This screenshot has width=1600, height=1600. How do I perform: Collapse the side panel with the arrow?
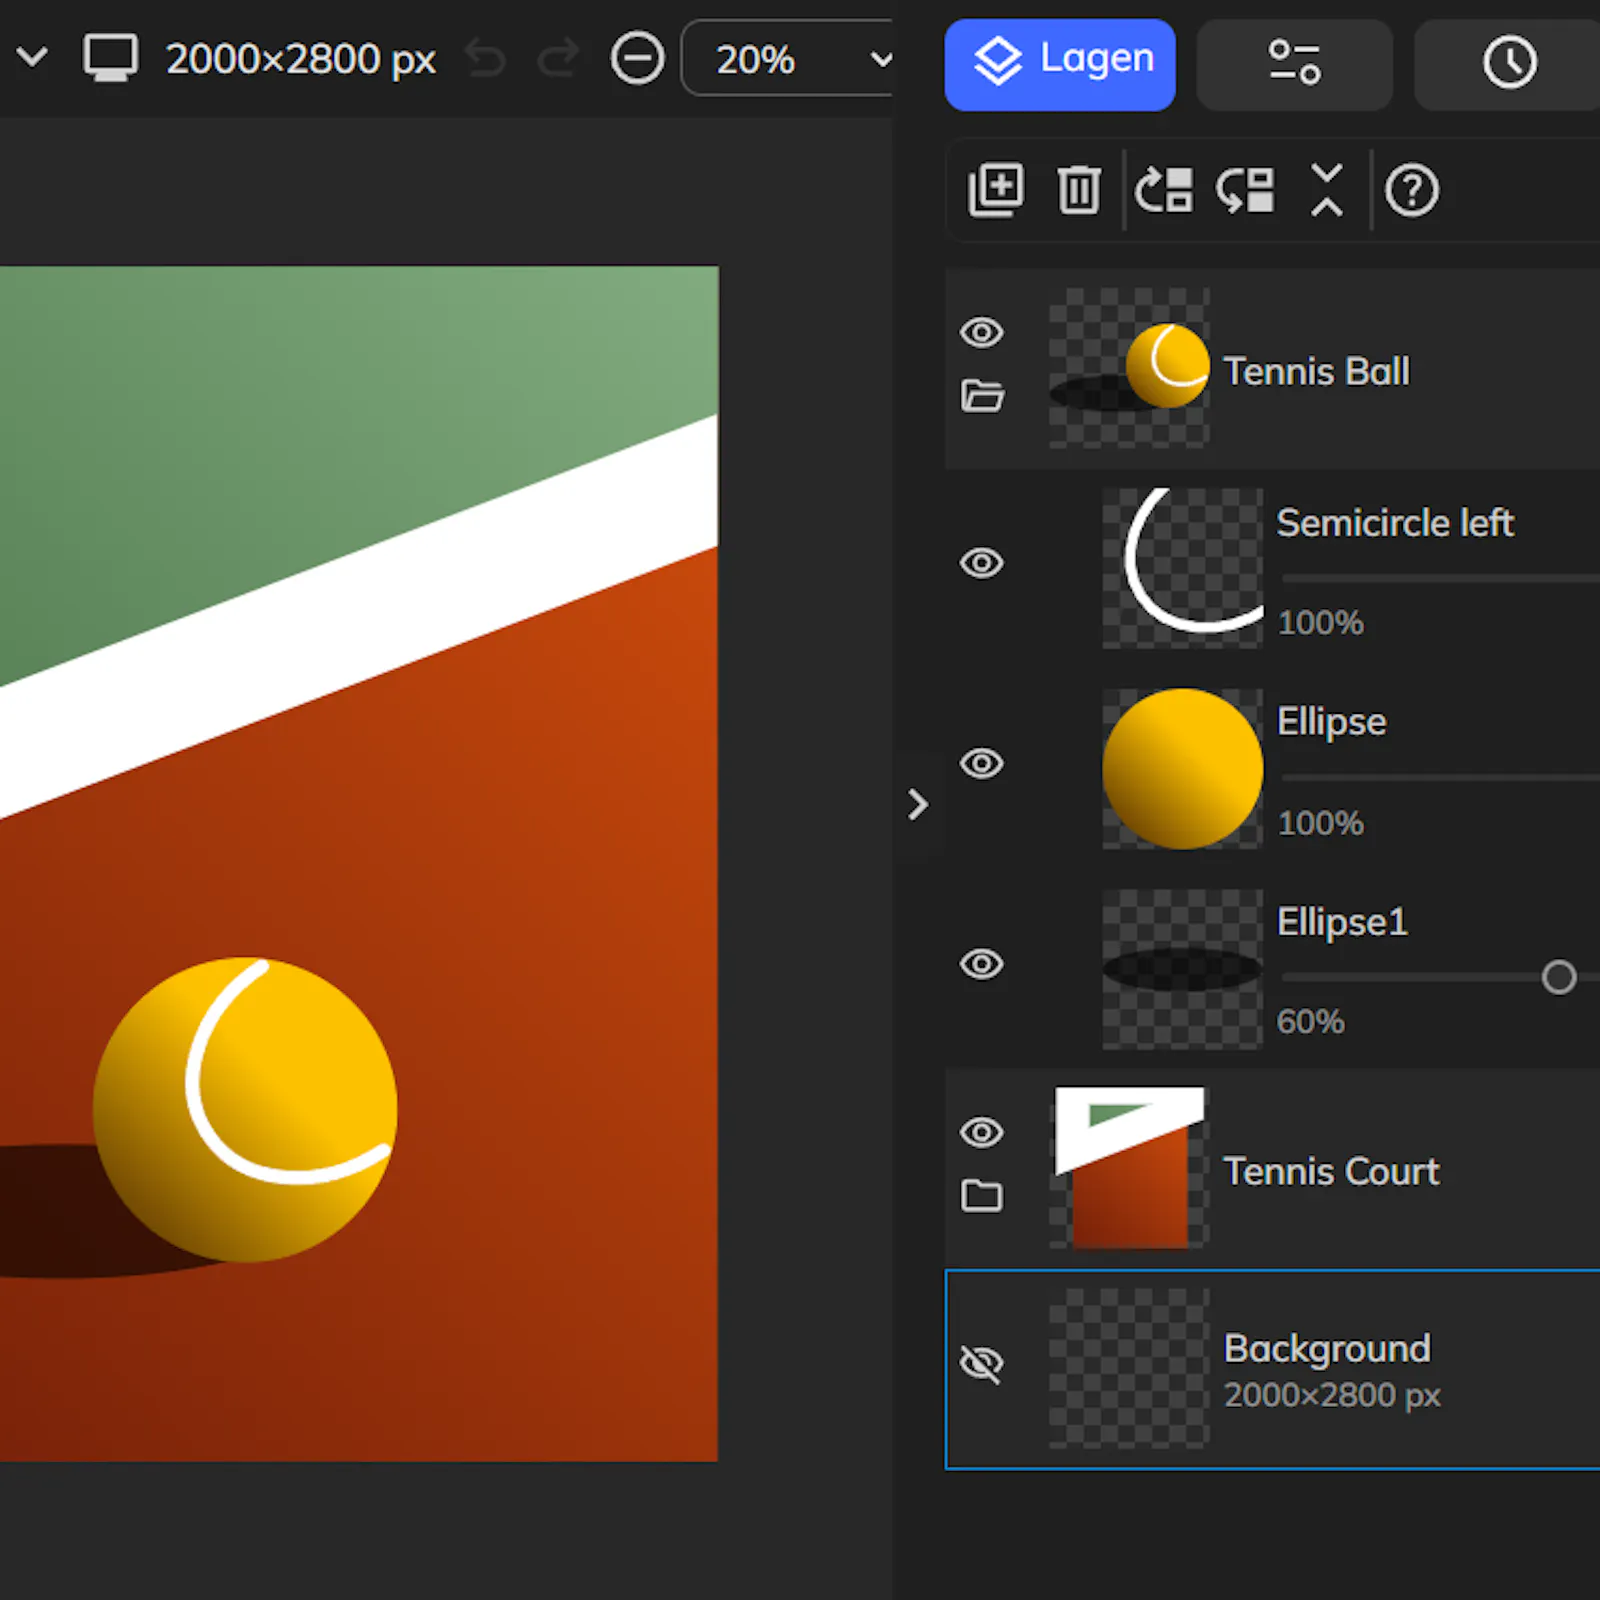tap(918, 805)
